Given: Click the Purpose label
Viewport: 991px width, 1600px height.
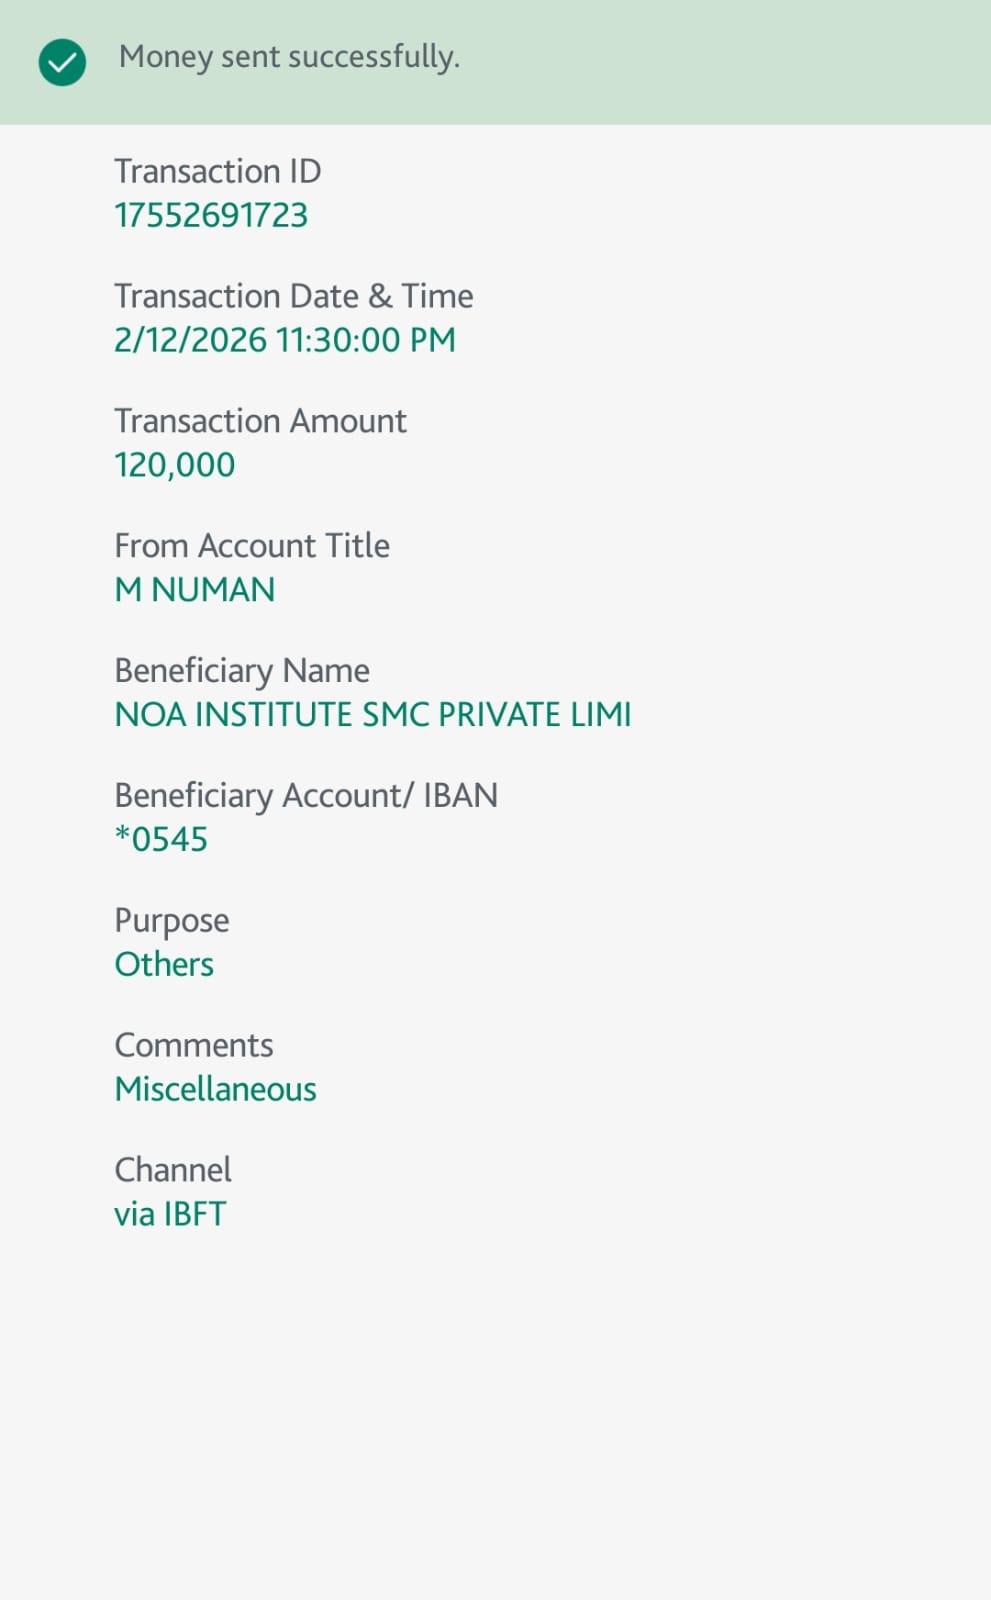Looking at the screenshot, I should tap(172, 920).
